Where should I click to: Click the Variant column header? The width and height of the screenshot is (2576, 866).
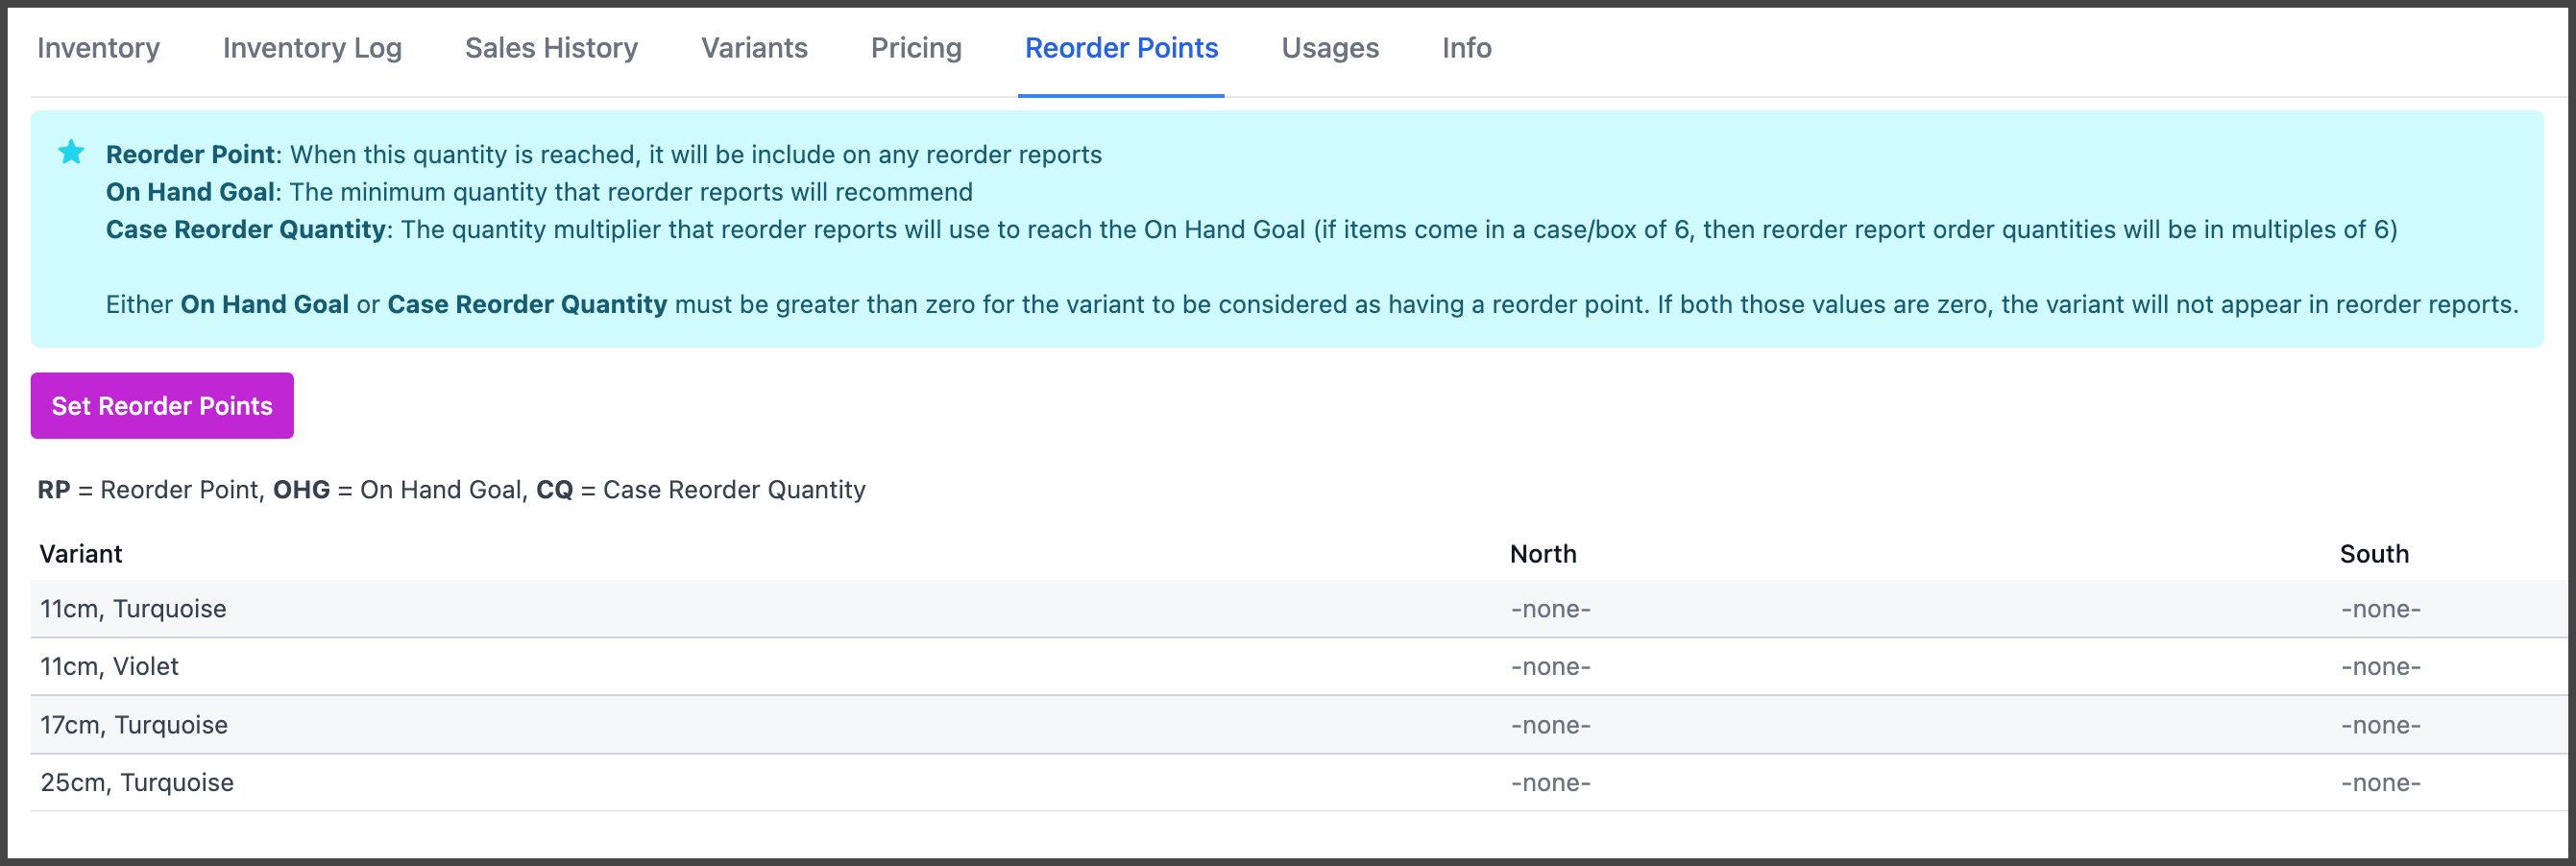point(81,554)
